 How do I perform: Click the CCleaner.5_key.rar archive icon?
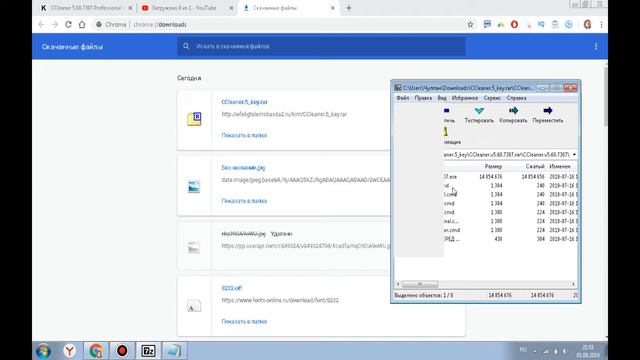point(194,119)
